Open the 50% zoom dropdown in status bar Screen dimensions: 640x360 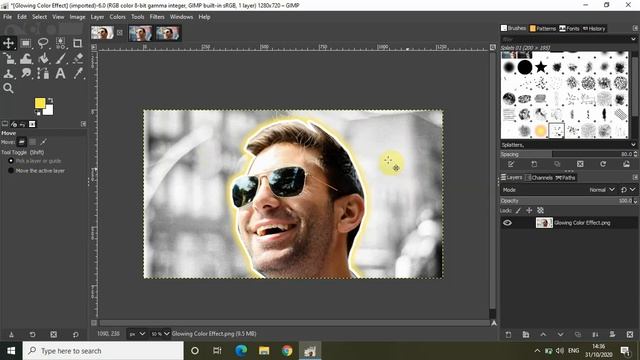[x=160, y=334]
